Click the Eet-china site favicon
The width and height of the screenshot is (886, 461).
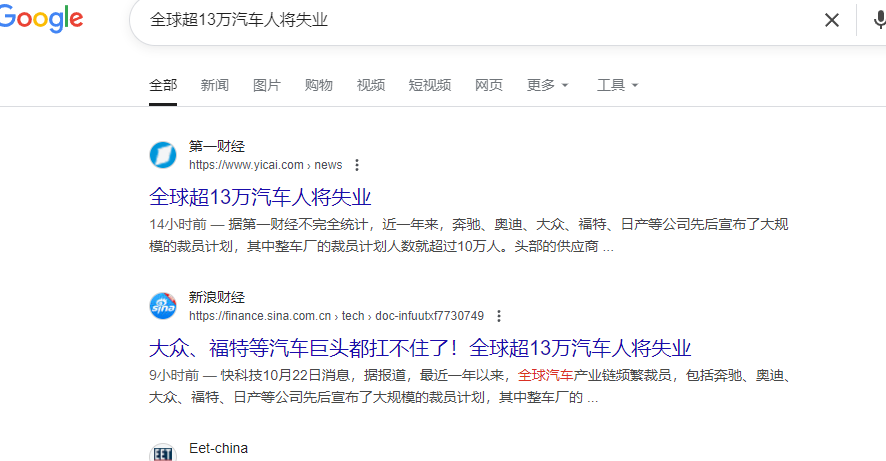(163, 453)
